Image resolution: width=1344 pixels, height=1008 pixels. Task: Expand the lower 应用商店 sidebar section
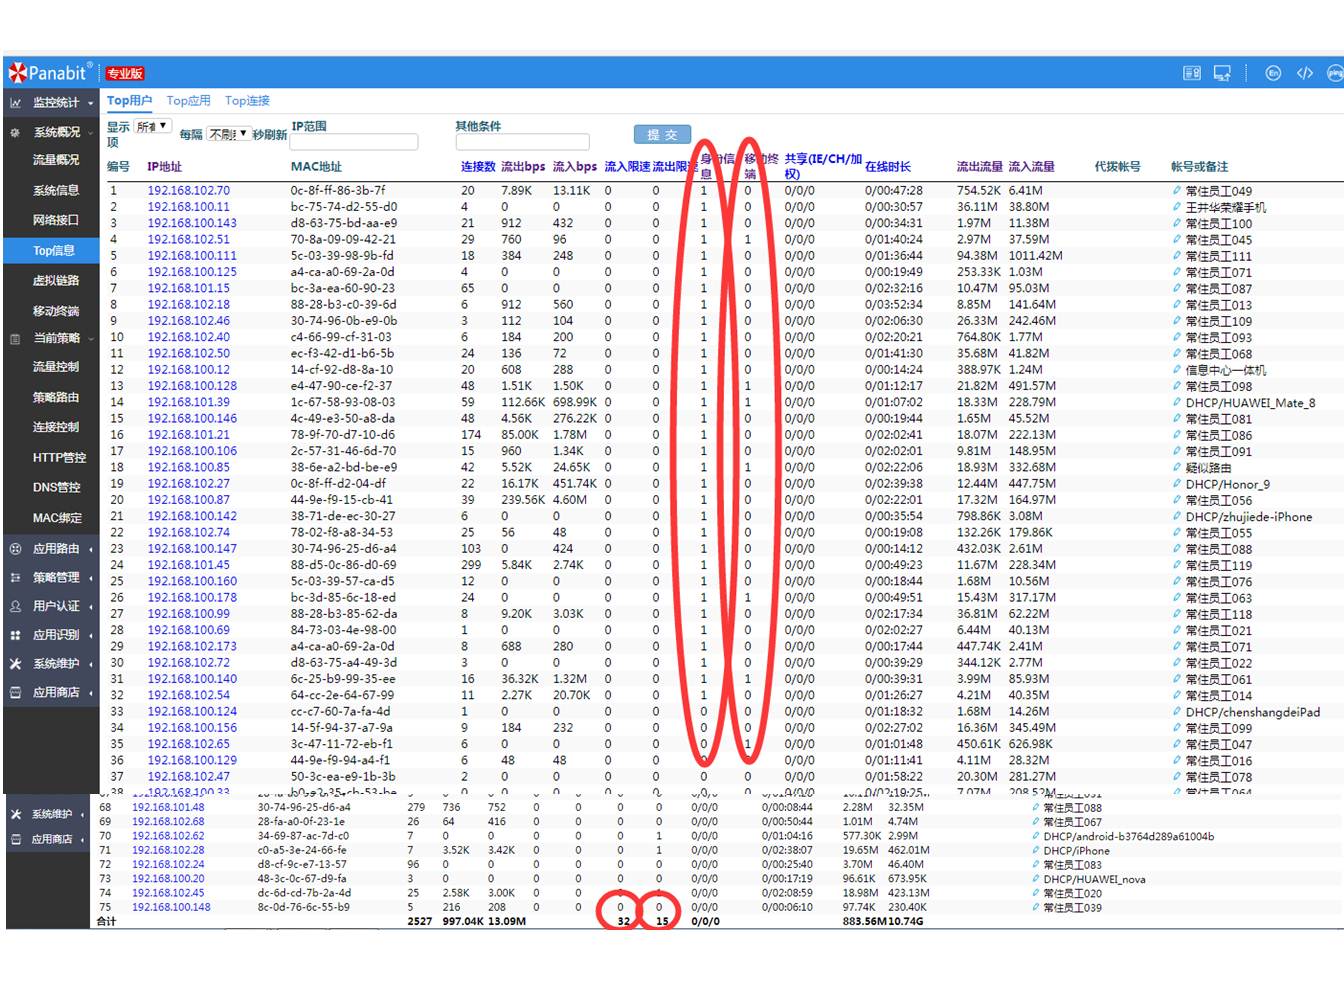click(82, 840)
